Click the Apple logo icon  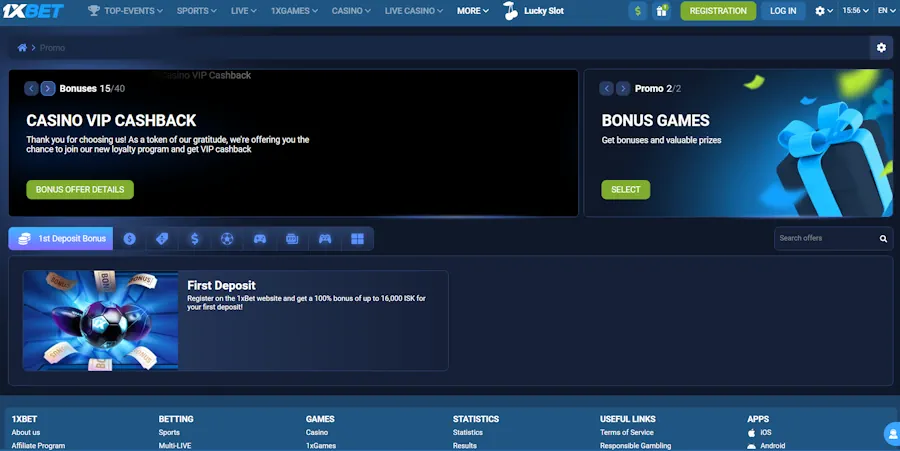(751, 433)
